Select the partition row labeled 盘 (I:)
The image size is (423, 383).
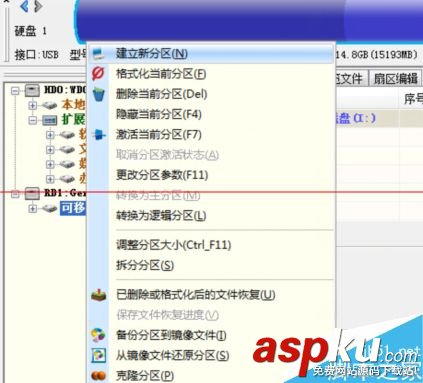click(378, 118)
